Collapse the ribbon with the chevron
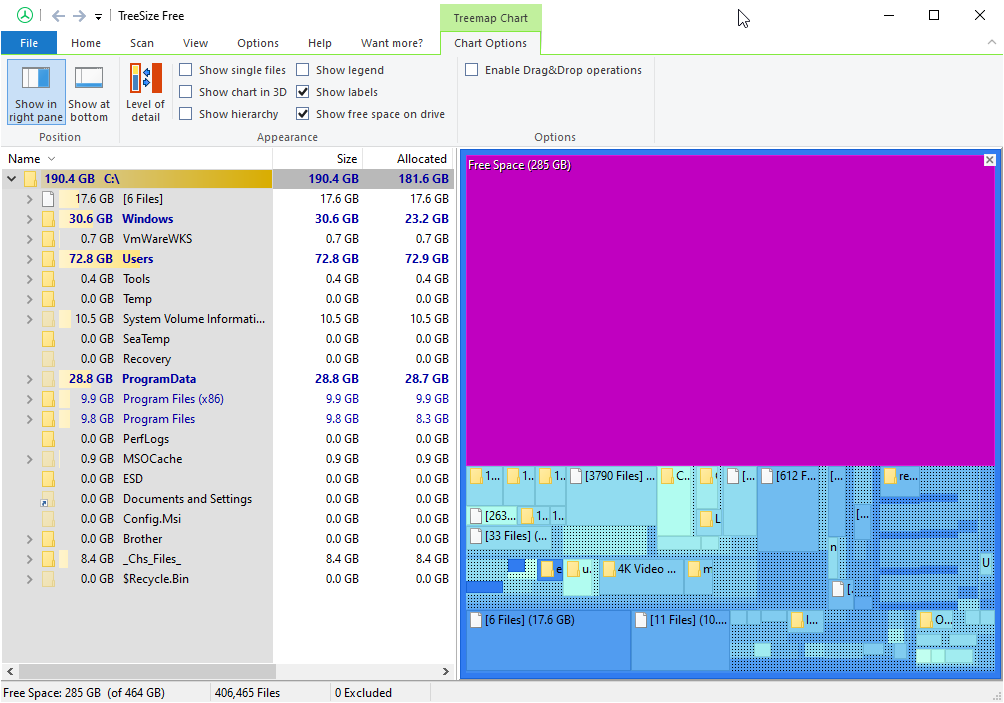Viewport: 1004px width, 703px height. pos(991,42)
